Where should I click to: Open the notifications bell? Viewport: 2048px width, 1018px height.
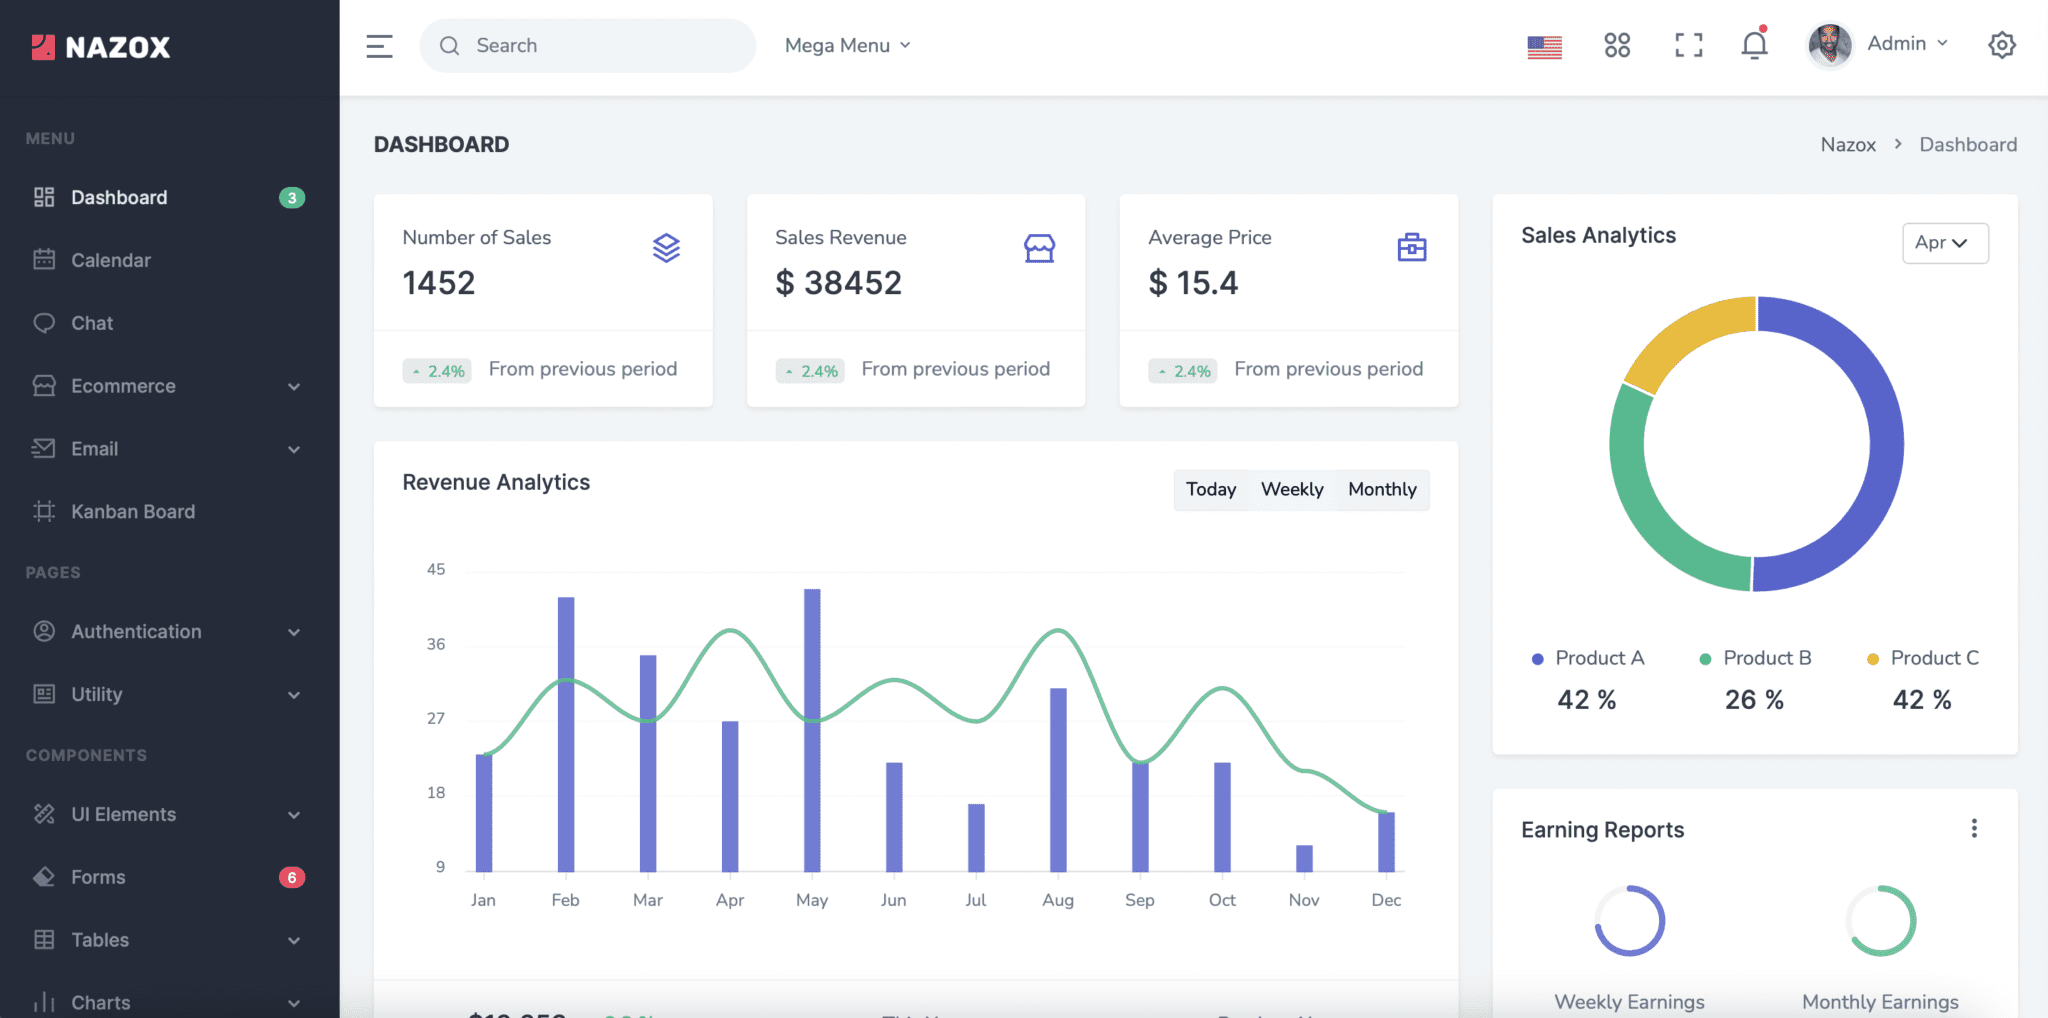(1755, 45)
